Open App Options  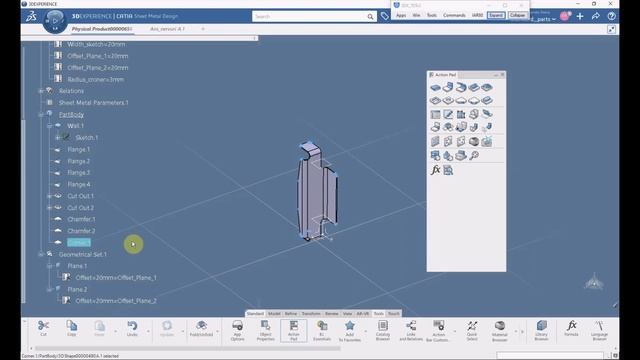[237, 330]
